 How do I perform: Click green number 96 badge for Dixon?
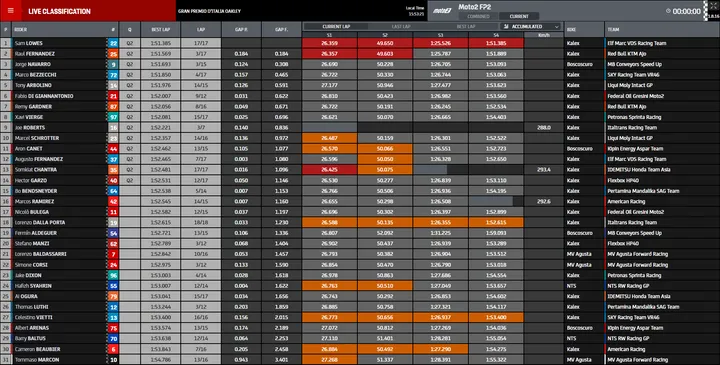[113, 275]
